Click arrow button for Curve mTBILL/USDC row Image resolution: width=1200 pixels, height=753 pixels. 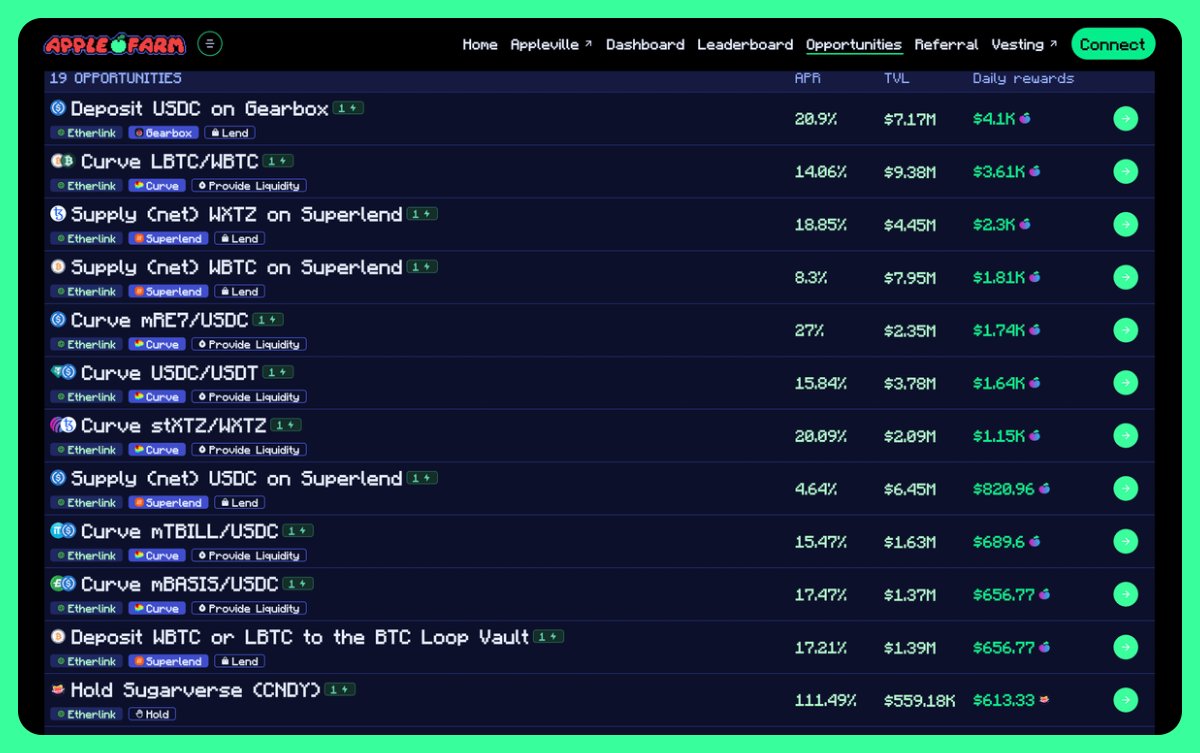[x=1125, y=541]
